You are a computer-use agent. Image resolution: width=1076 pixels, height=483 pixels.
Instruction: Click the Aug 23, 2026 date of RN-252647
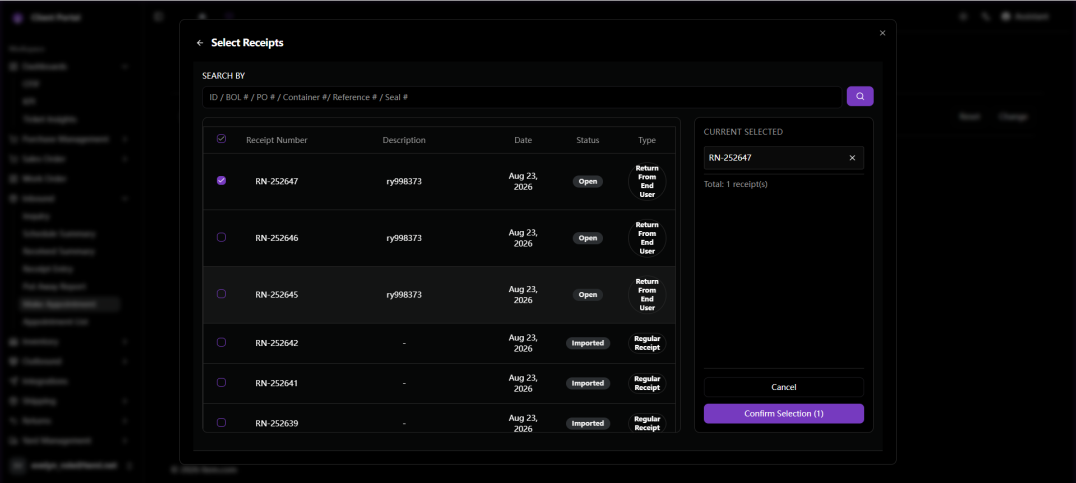523,181
